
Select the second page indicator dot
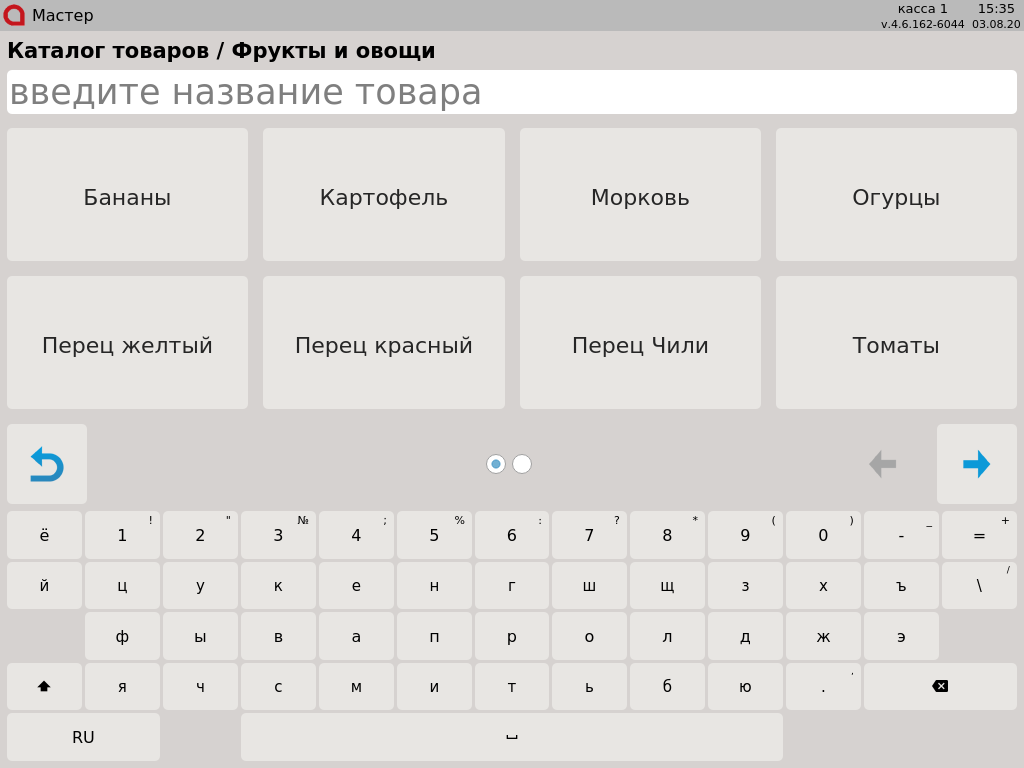(522, 464)
